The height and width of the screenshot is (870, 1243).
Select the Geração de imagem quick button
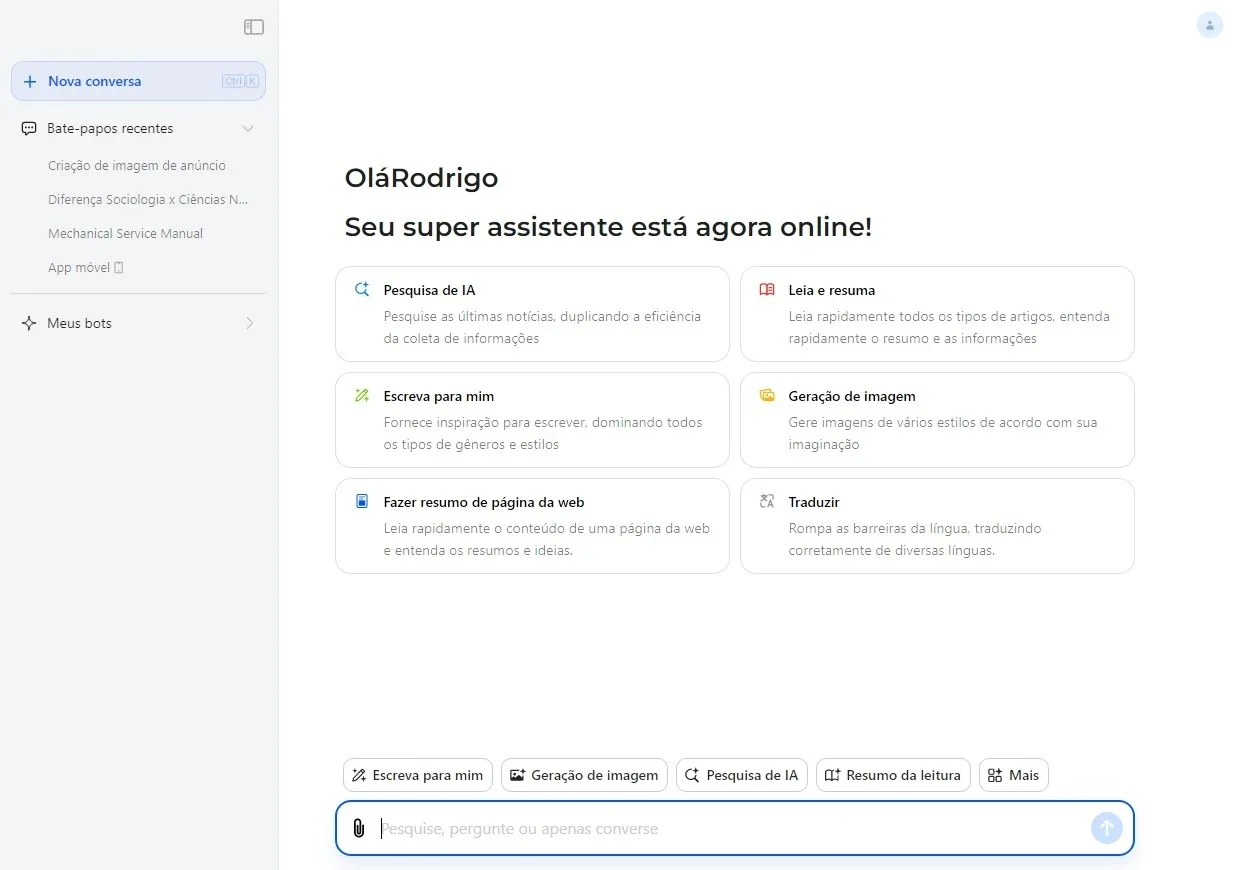pyautogui.click(x=584, y=775)
